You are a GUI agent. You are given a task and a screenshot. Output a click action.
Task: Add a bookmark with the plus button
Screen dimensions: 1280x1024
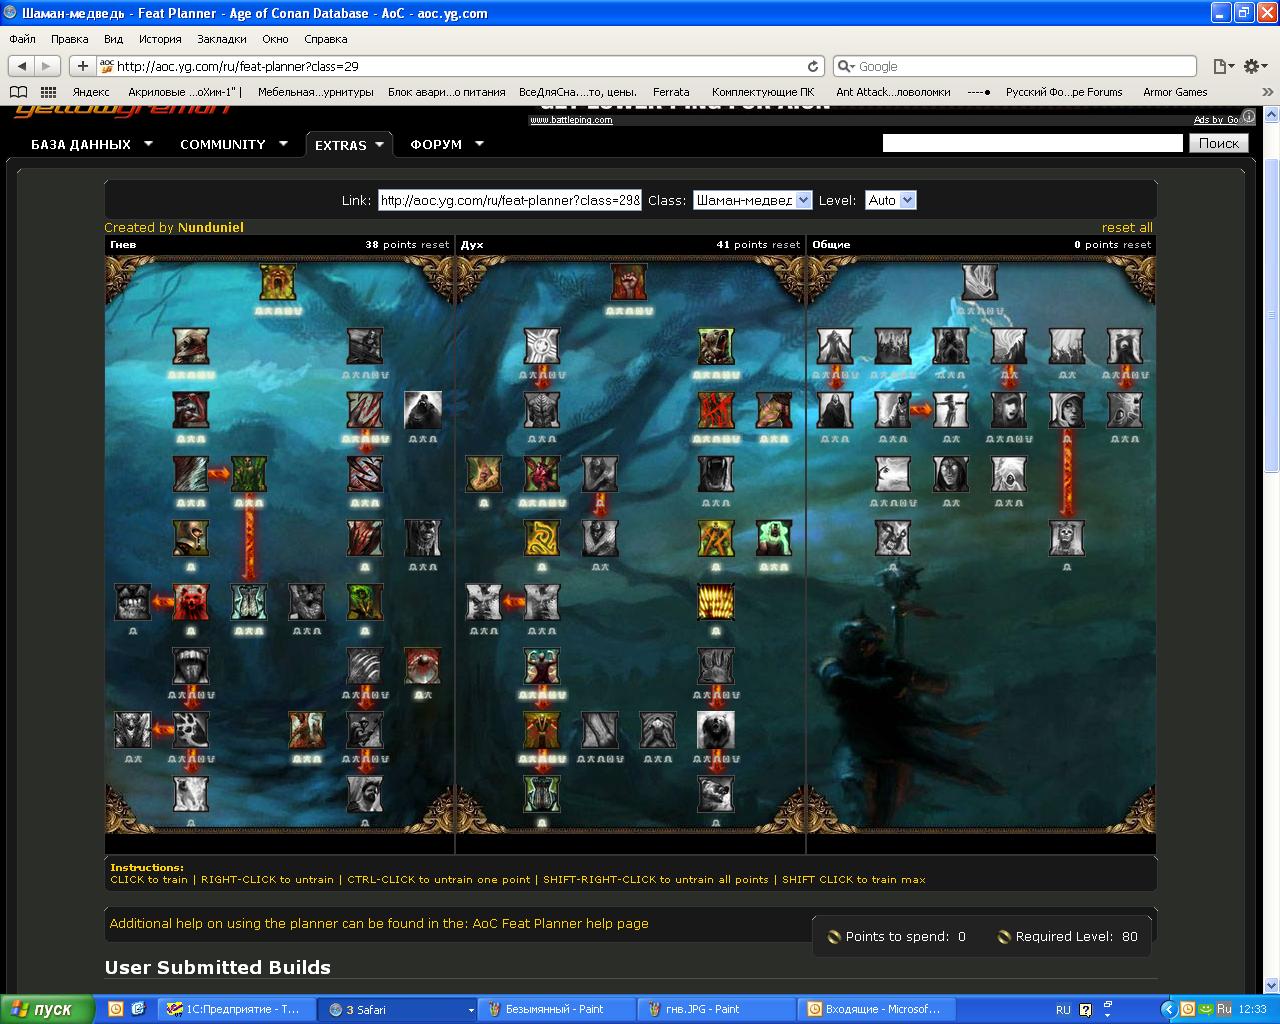(x=82, y=66)
